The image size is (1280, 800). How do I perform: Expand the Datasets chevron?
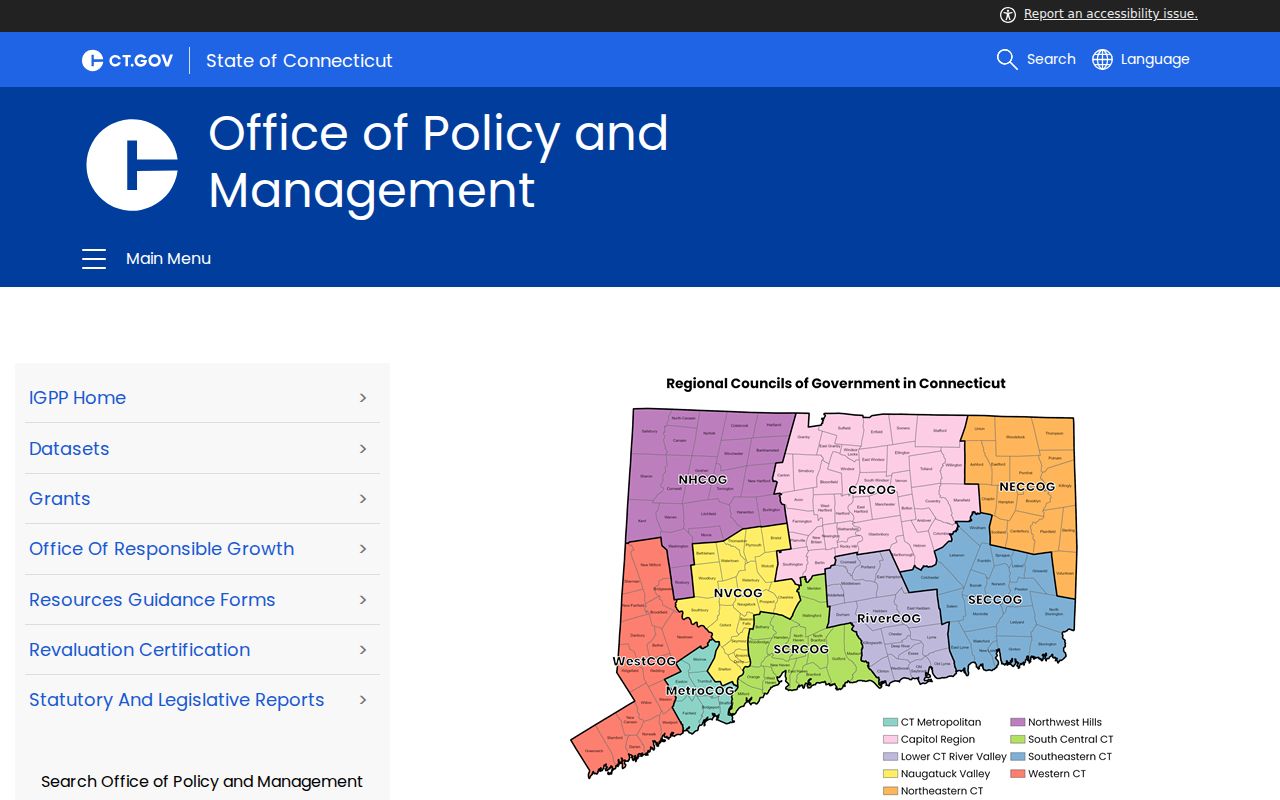point(363,449)
